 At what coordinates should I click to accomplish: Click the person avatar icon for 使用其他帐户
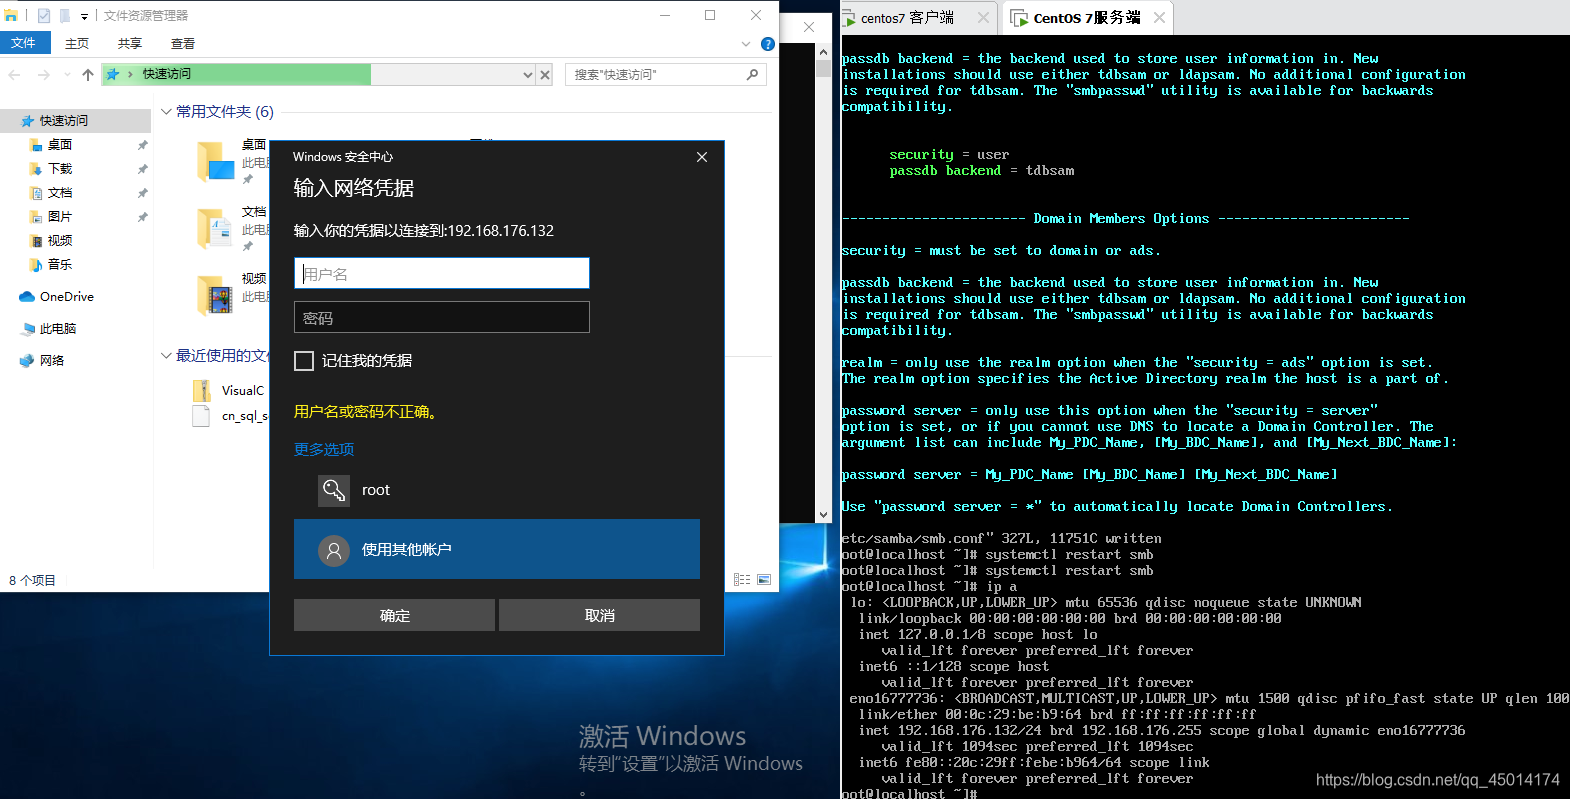pyautogui.click(x=334, y=550)
